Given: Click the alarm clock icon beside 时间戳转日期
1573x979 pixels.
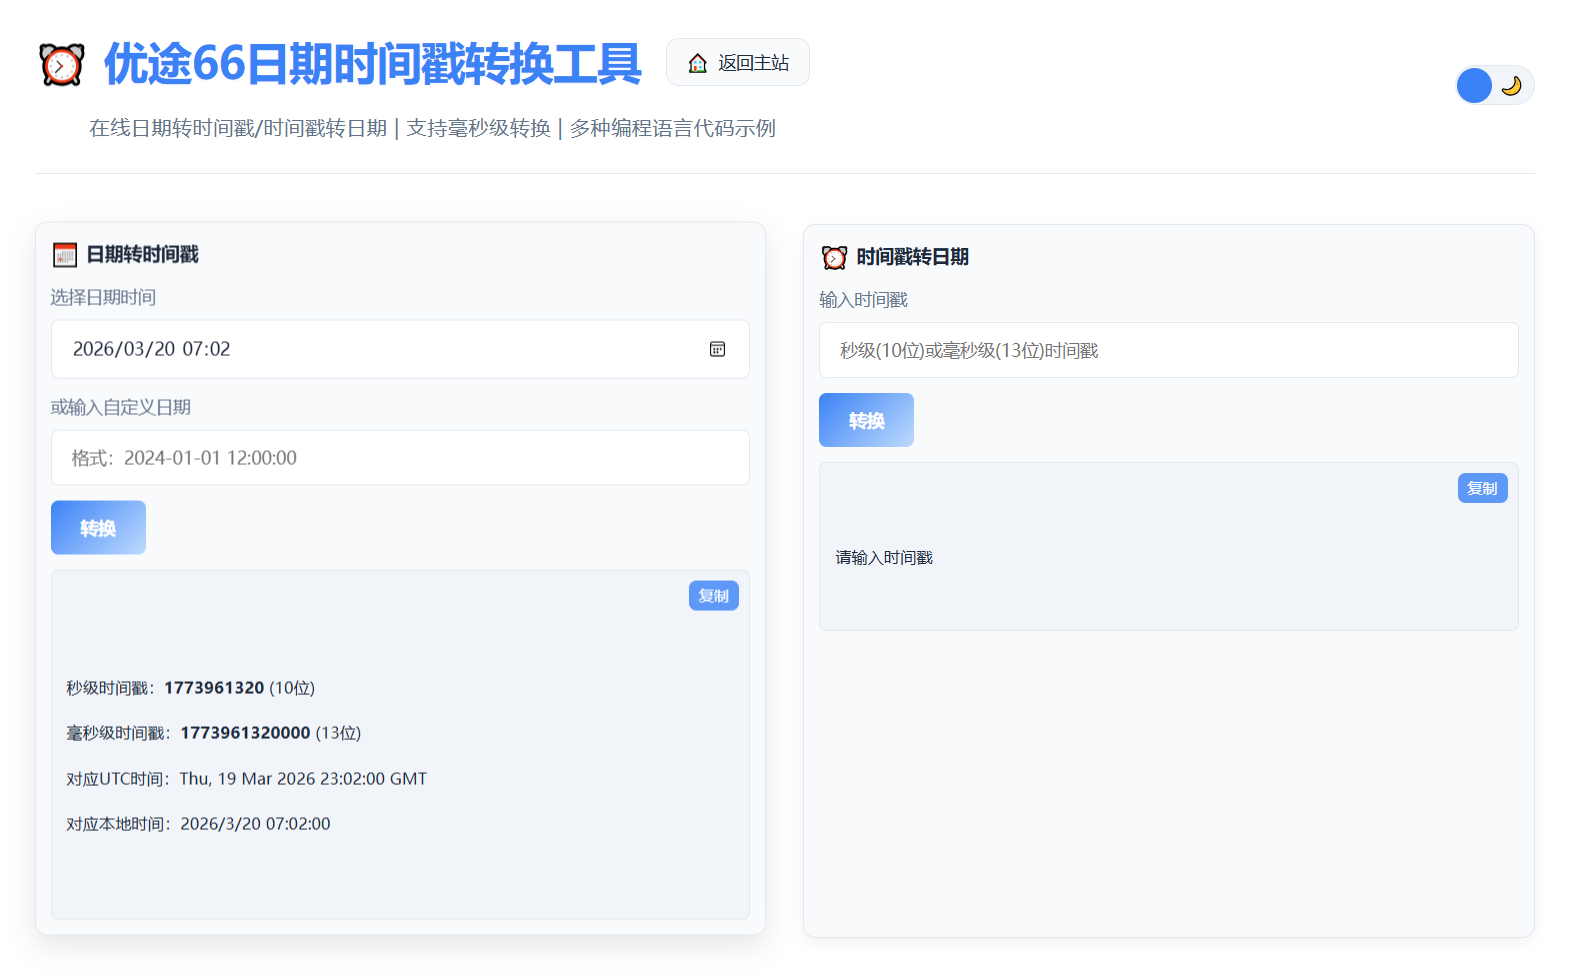Looking at the screenshot, I should coord(834,257).
